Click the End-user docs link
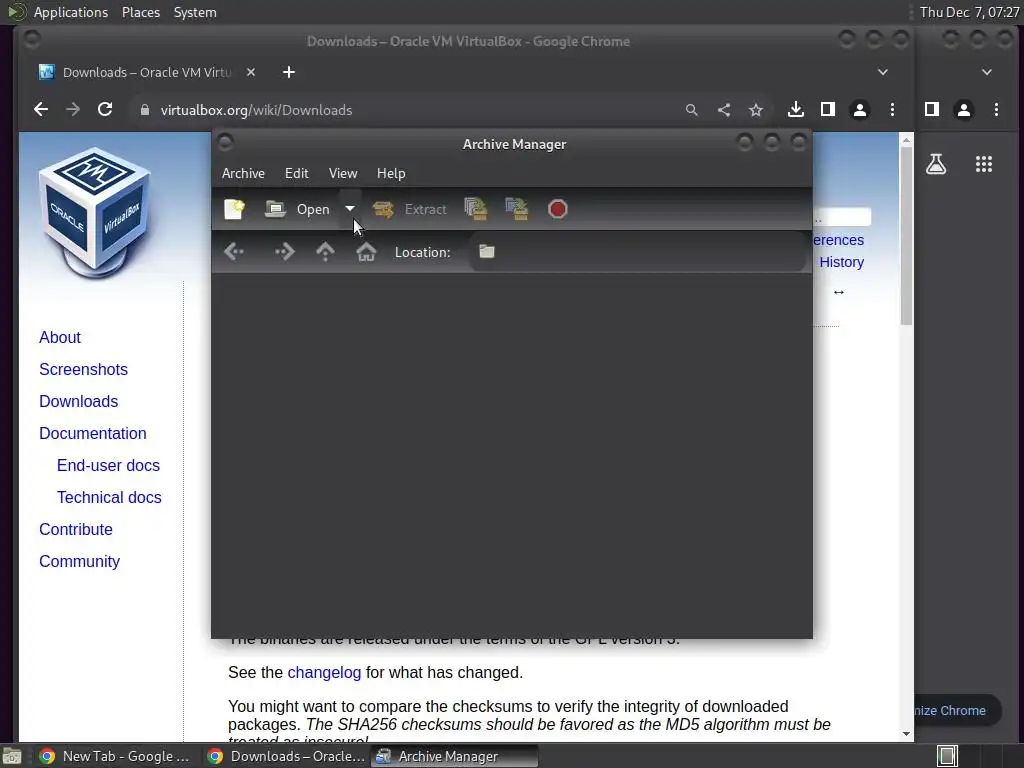 108,466
